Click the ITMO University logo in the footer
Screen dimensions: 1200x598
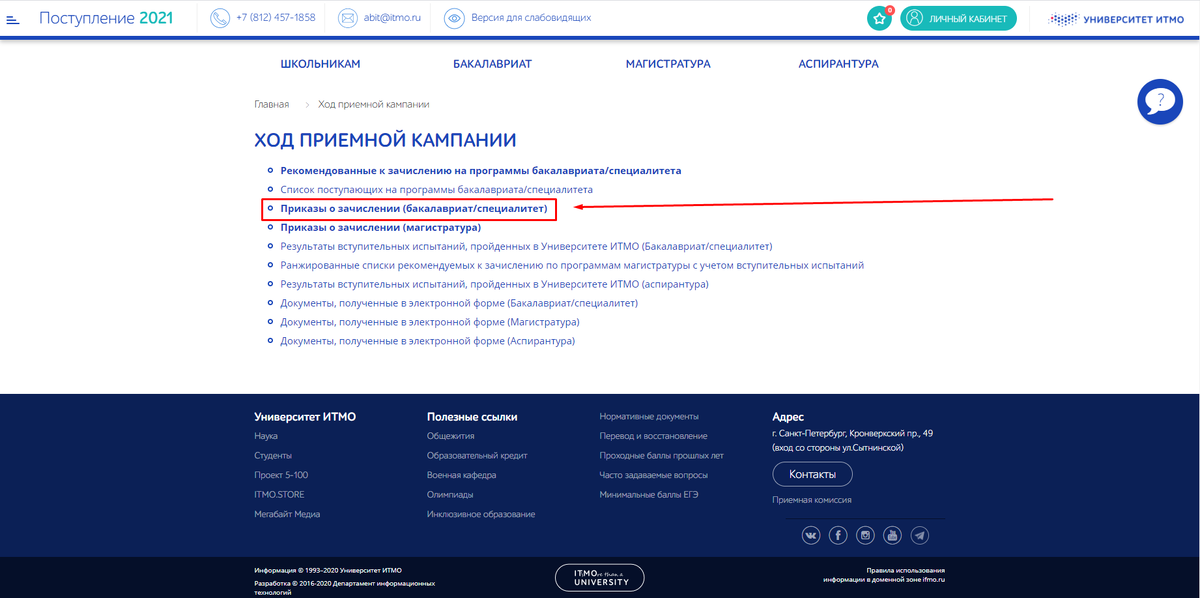599,577
